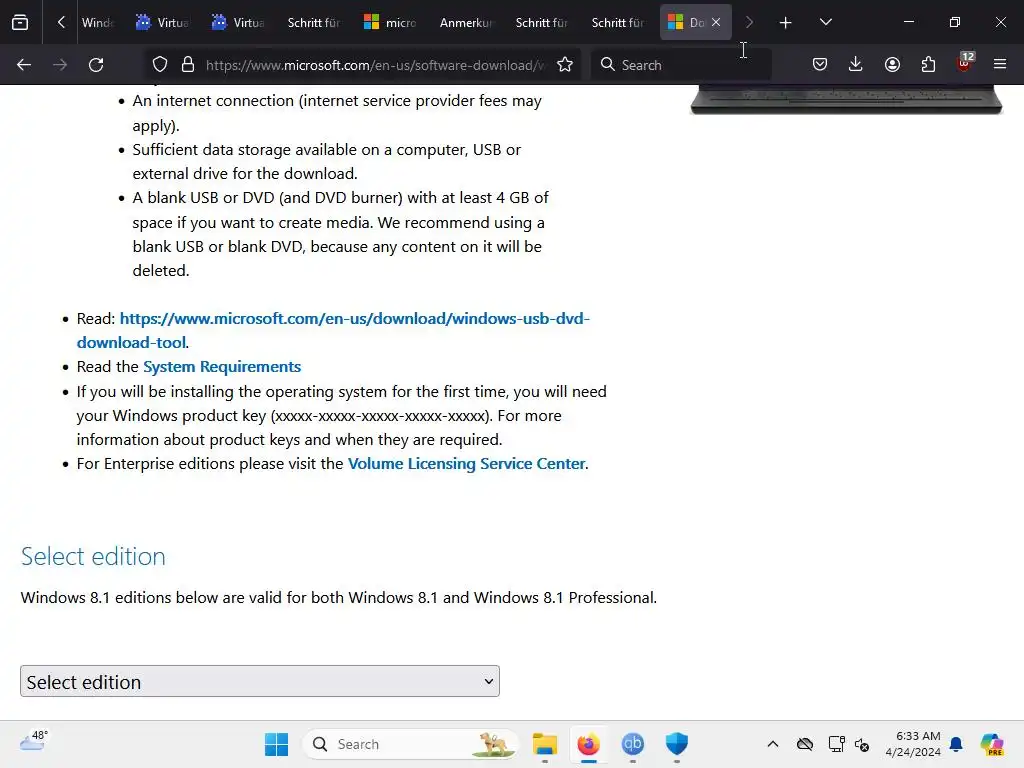Screen dimensions: 1024x768
Task: Open the Downloads panel
Action: coord(856,65)
